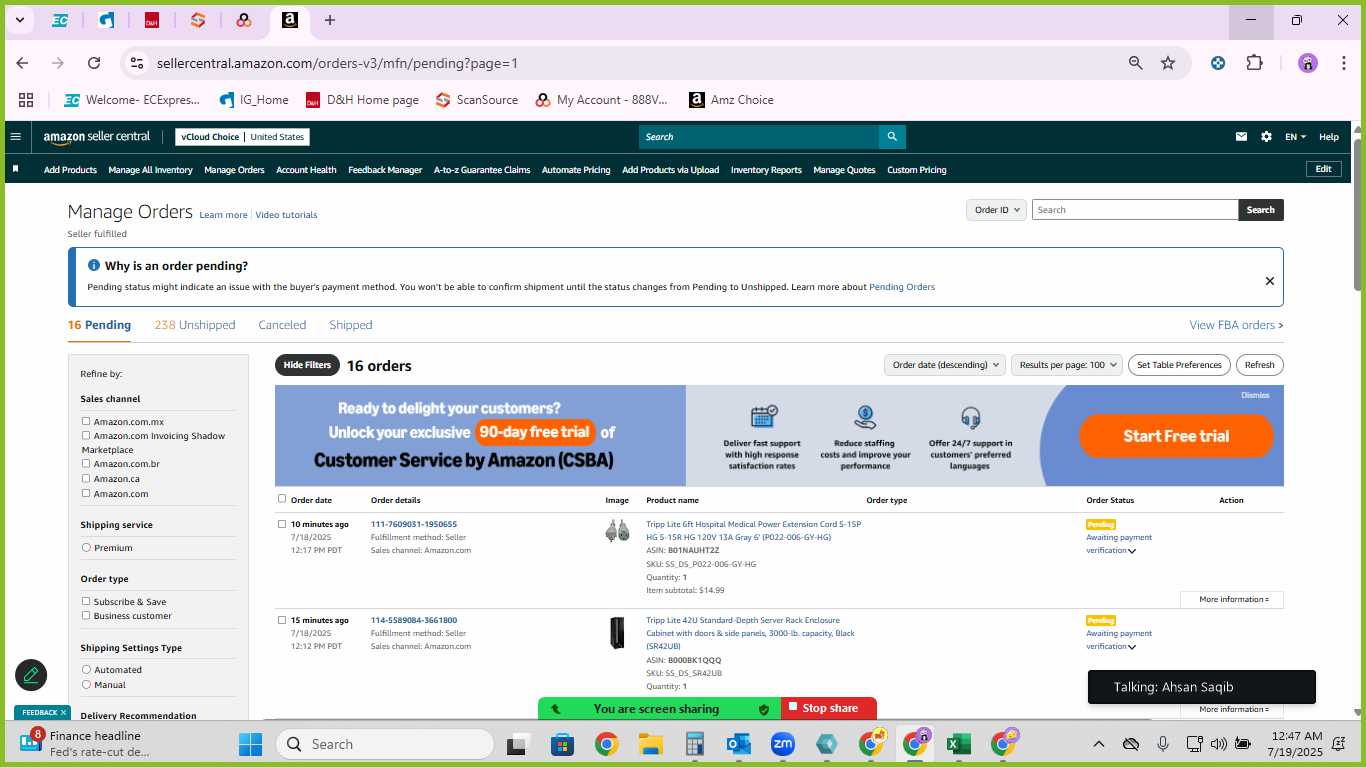The width and height of the screenshot is (1366, 768).
Task: View site information icon in address bar
Action: (x=138, y=63)
